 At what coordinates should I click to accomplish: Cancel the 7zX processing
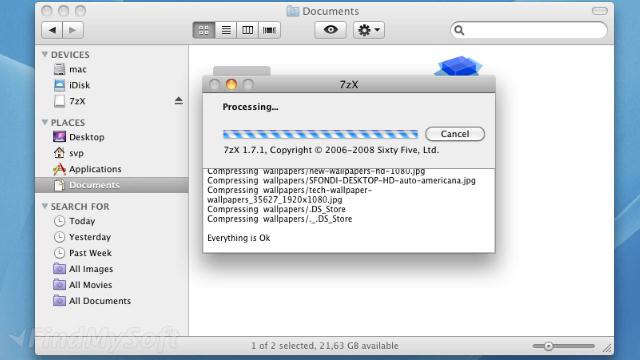[455, 134]
